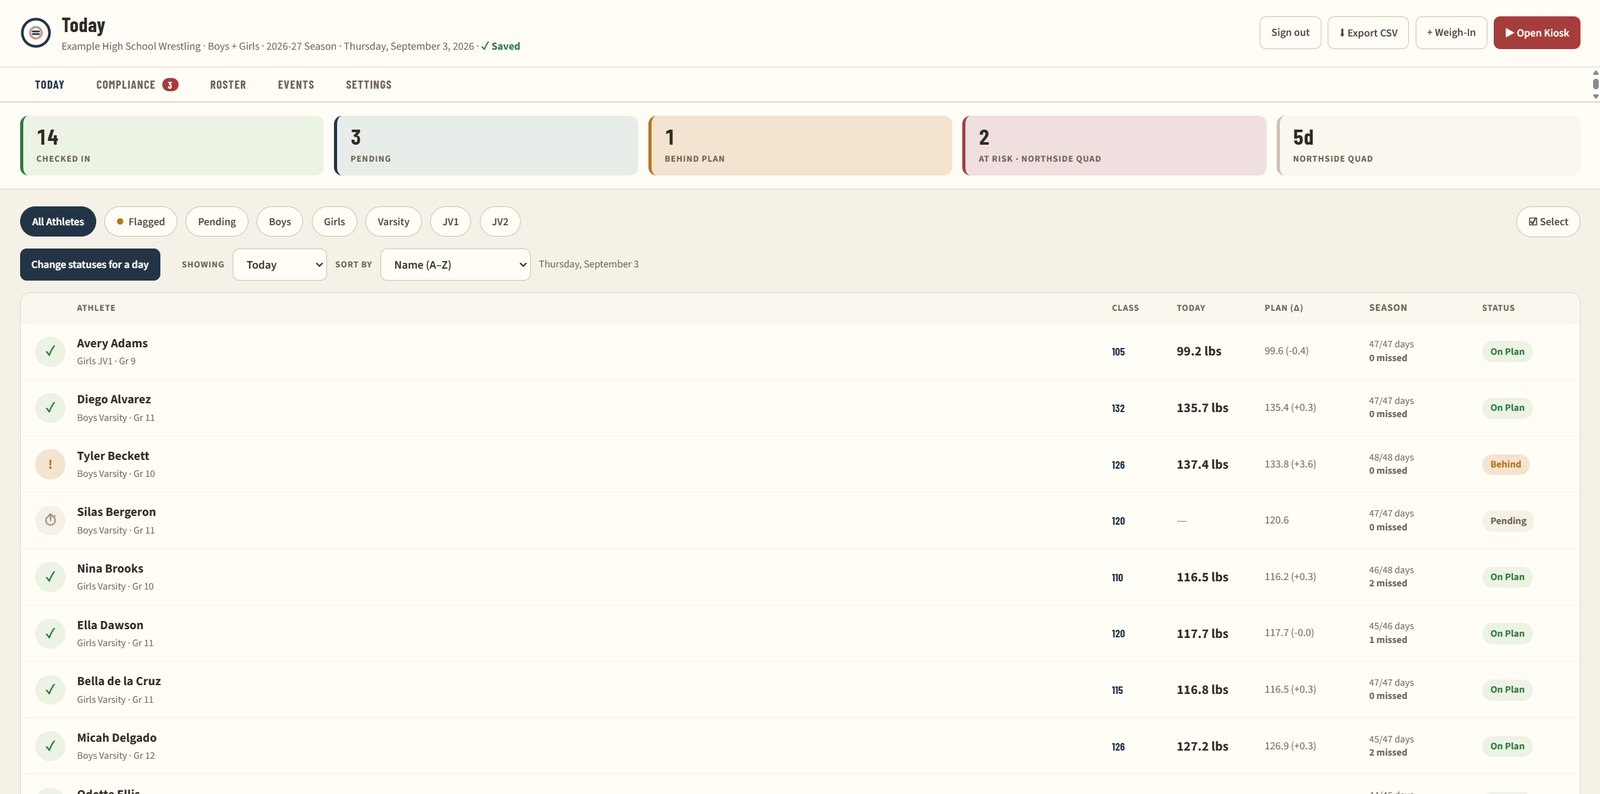Open athlete Bella de la Cruz by name

119,681
